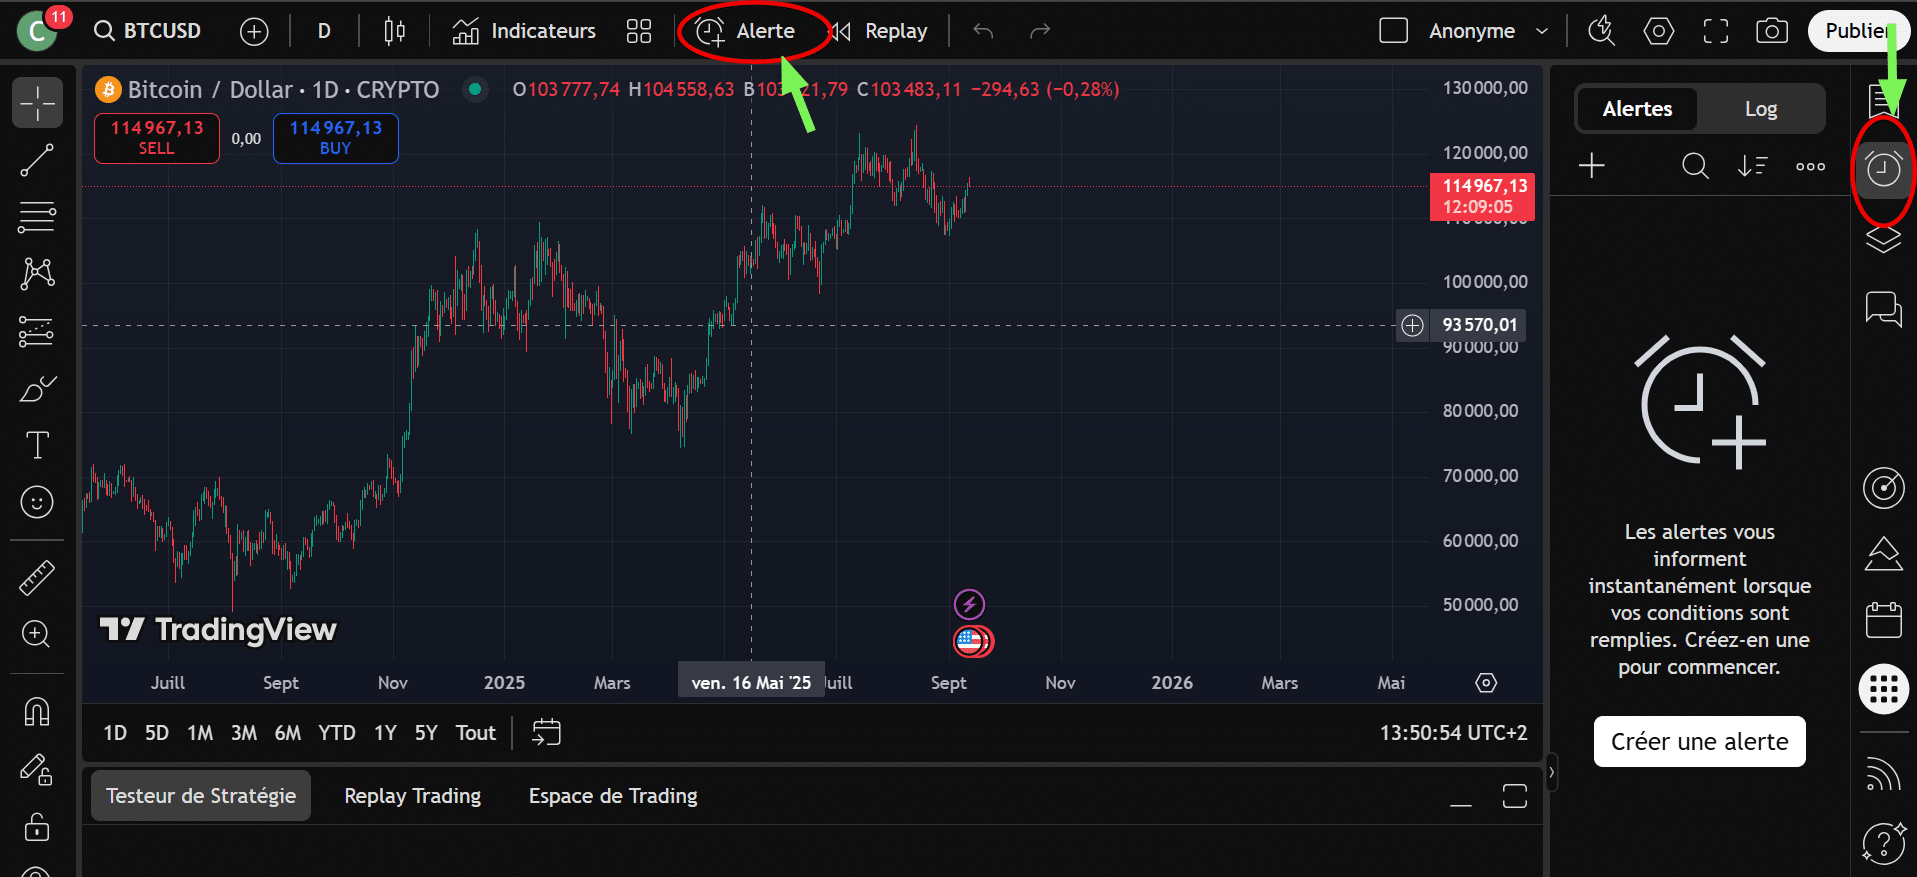Open the Fibonacci retracement tools
The image size is (1917, 877).
click(37, 217)
